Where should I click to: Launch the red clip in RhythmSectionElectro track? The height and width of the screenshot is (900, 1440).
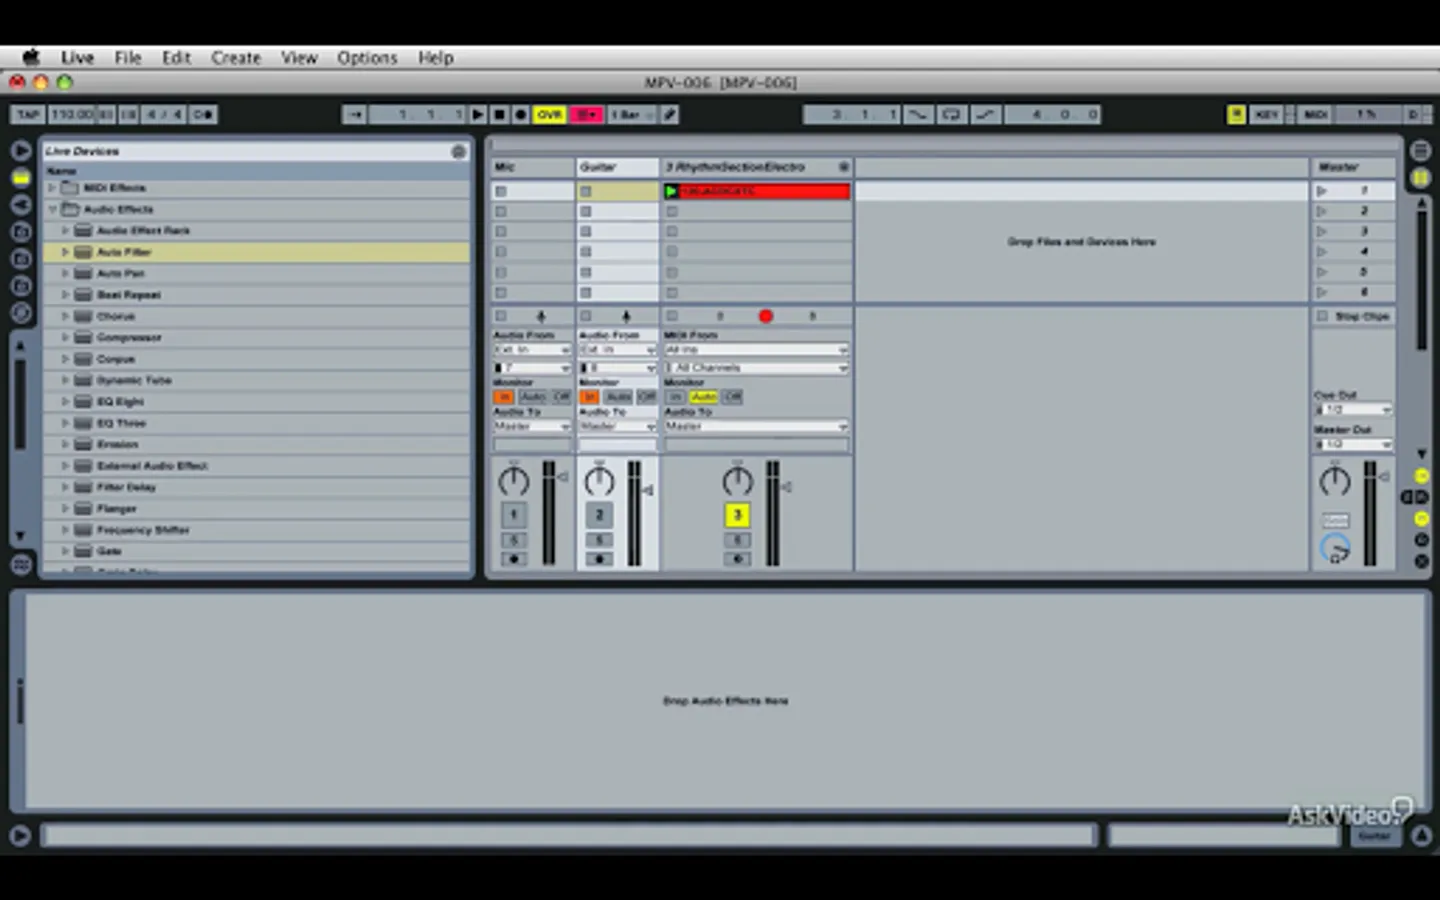click(x=672, y=191)
